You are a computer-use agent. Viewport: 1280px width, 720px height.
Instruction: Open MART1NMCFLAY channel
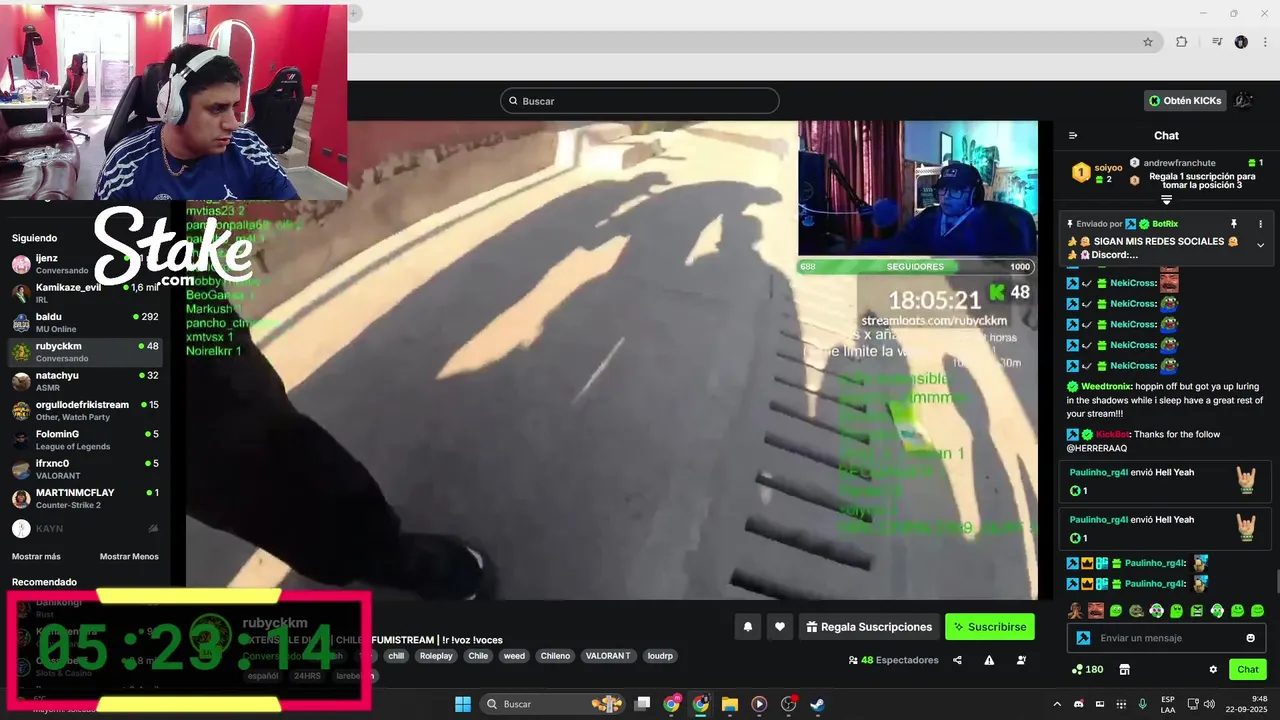click(x=85, y=498)
